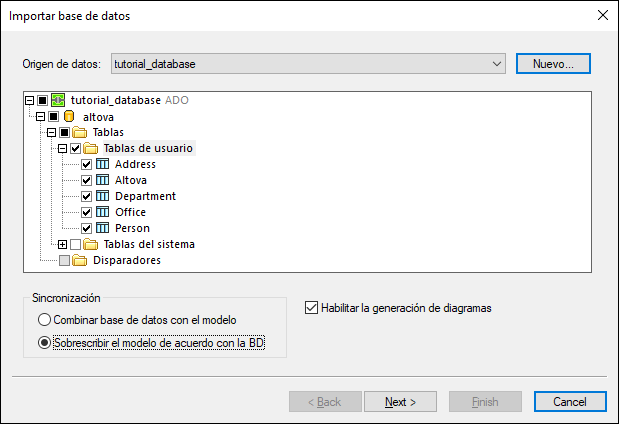This screenshot has width=619, height=424.
Task: Select Combinar base de datos con el modelo
Action: coord(44,320)
